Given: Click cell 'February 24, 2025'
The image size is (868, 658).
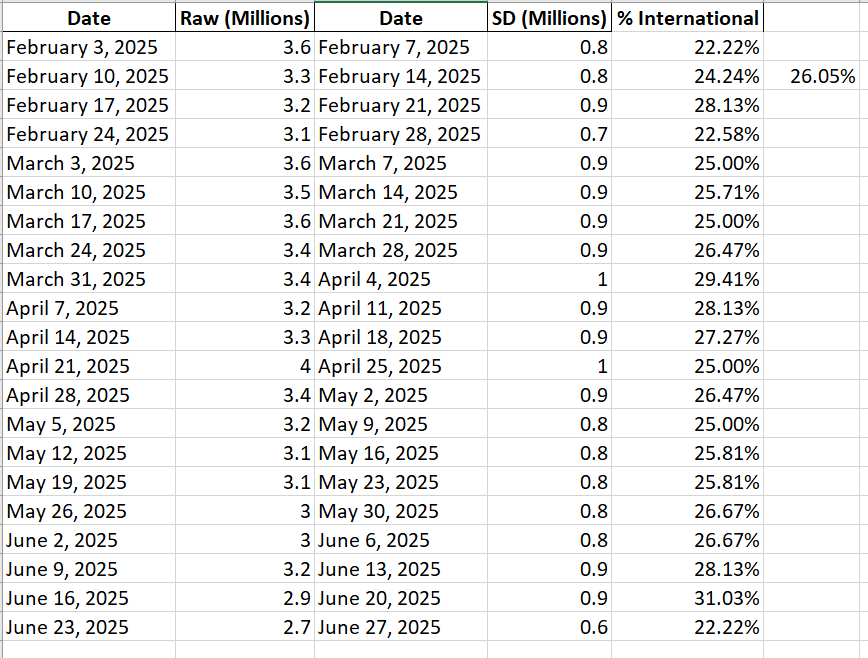Looking at the screenshot, I should pos(89,134).
